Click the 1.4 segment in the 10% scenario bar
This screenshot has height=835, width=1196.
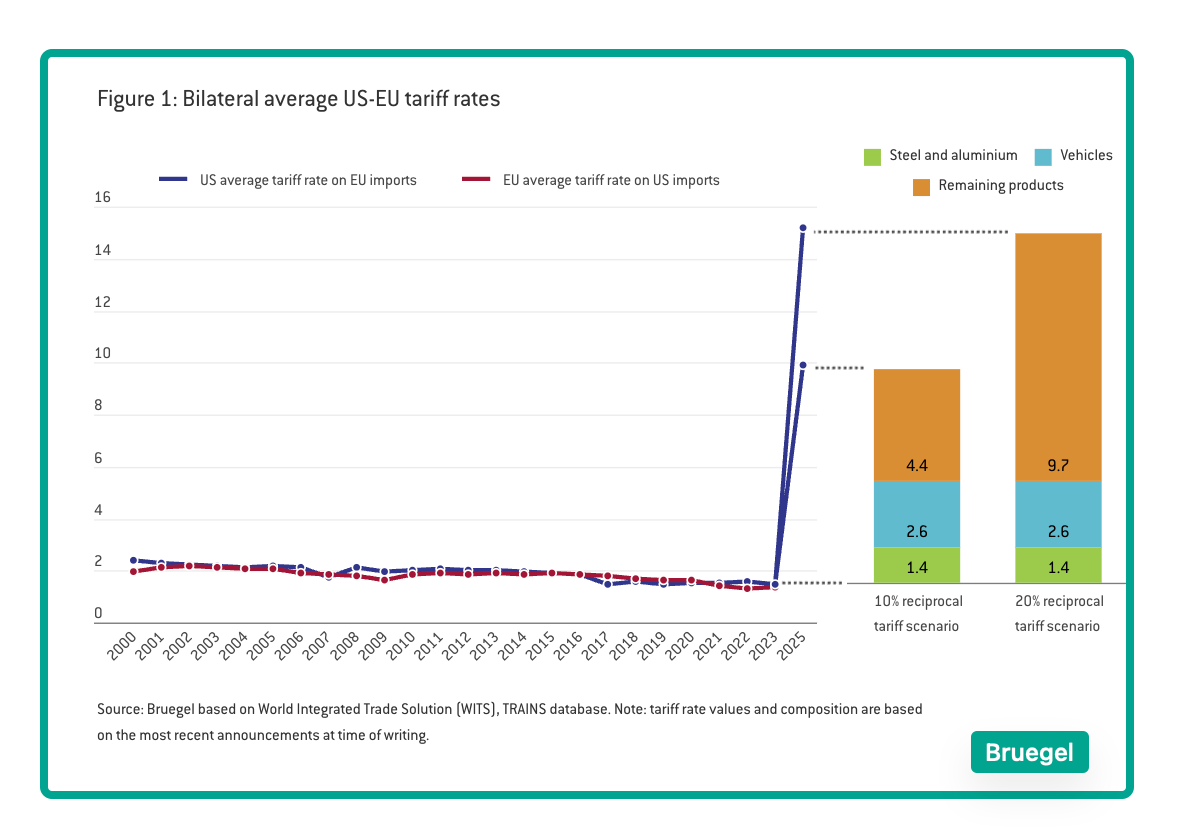point(917,565)
